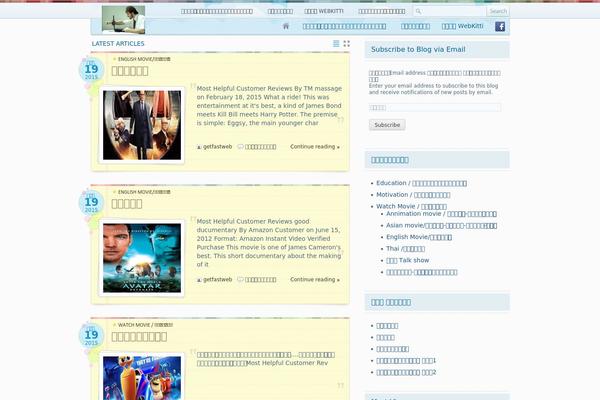Switch to list view layout icon

tap(336, 44)
